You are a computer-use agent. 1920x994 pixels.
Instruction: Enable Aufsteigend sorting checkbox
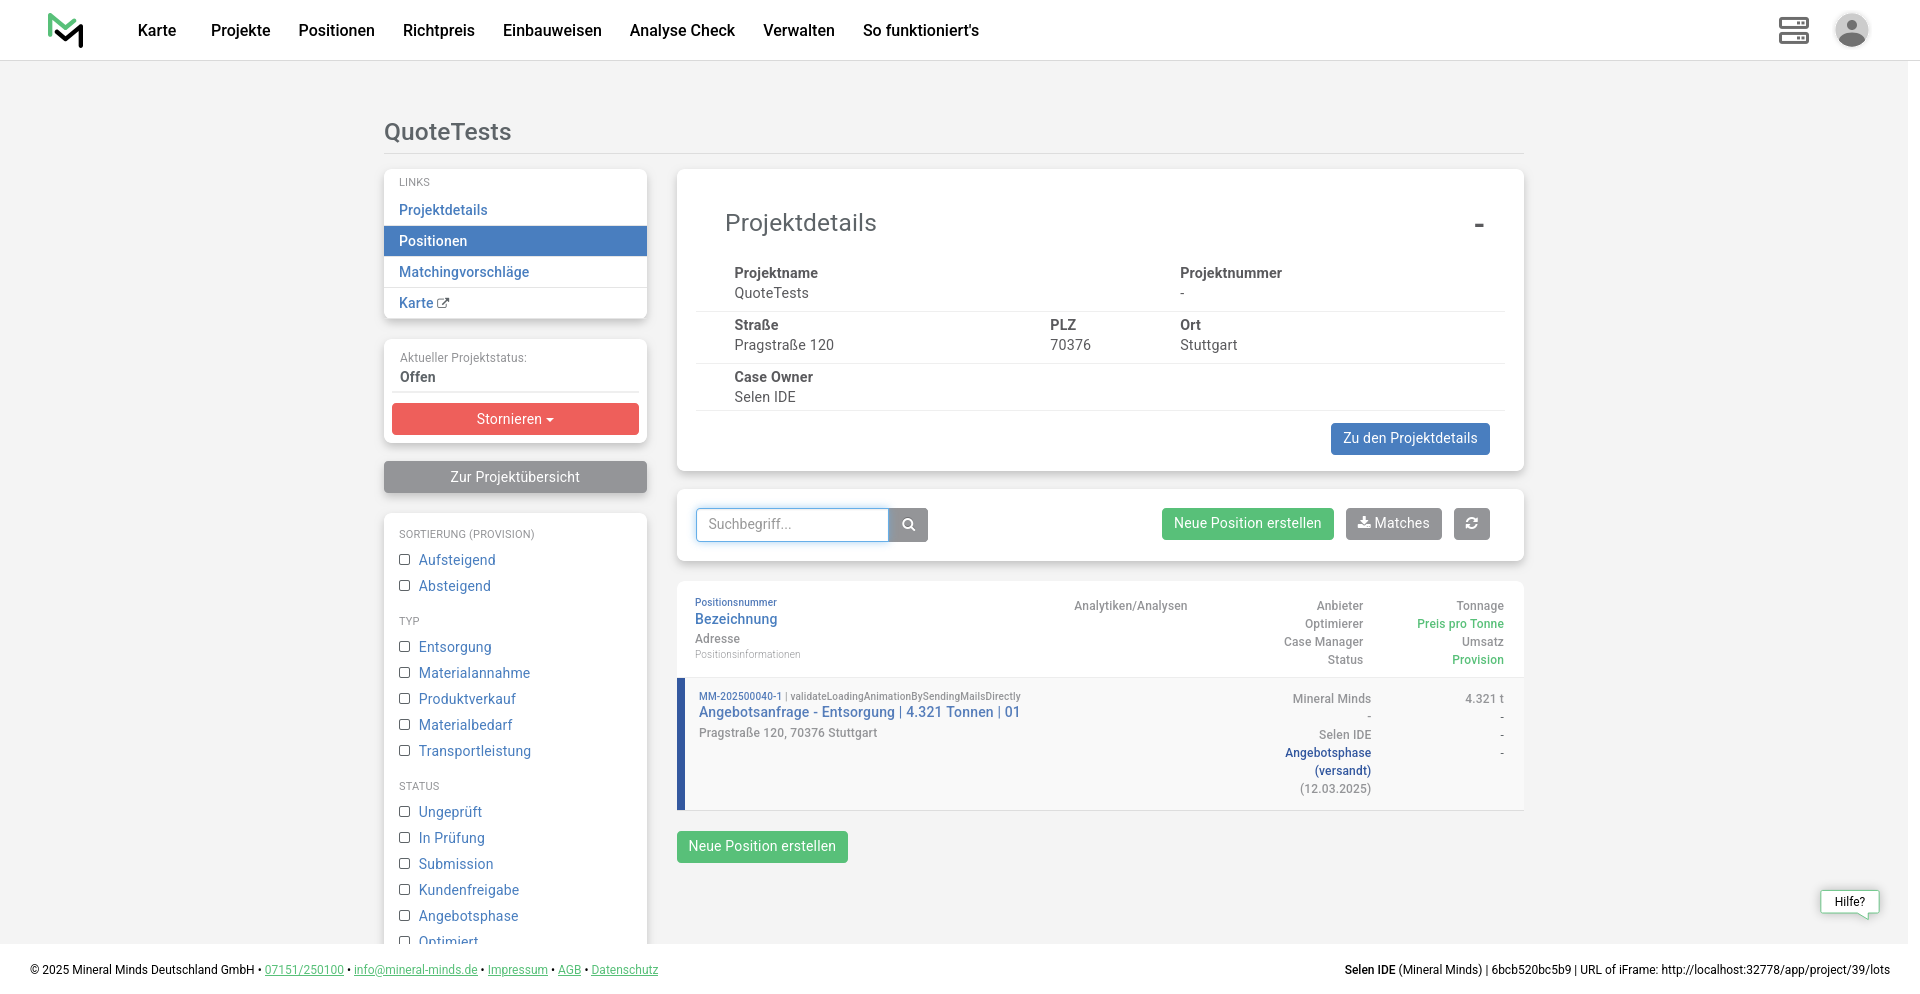[x=405, y=560]
